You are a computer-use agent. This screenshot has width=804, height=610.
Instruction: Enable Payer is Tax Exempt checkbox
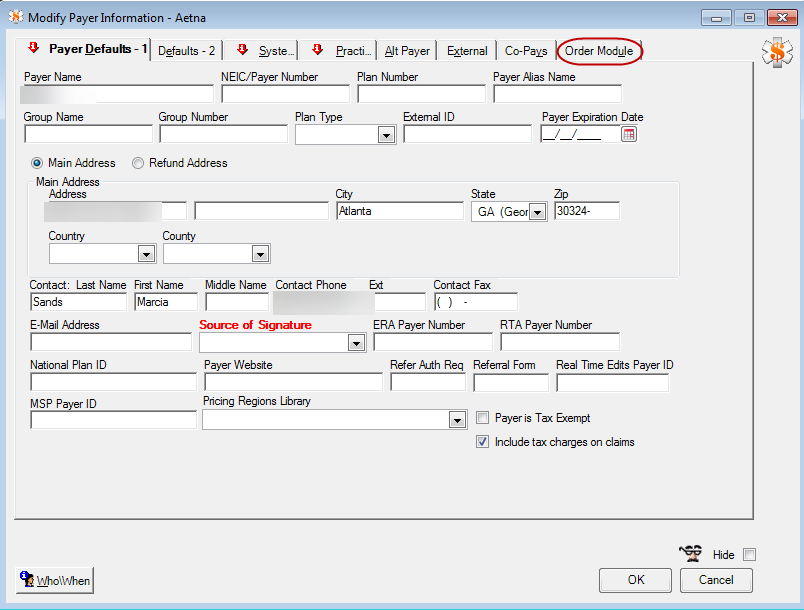pos(483,418)
